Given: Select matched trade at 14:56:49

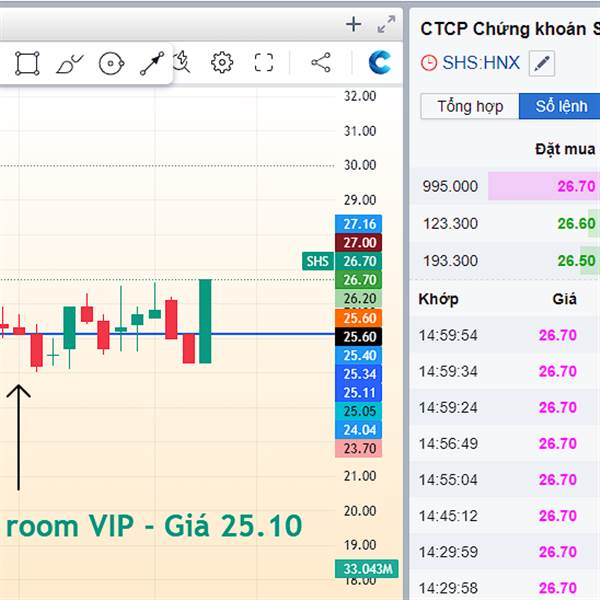Looking at the screenshot, I should [505, 443].
